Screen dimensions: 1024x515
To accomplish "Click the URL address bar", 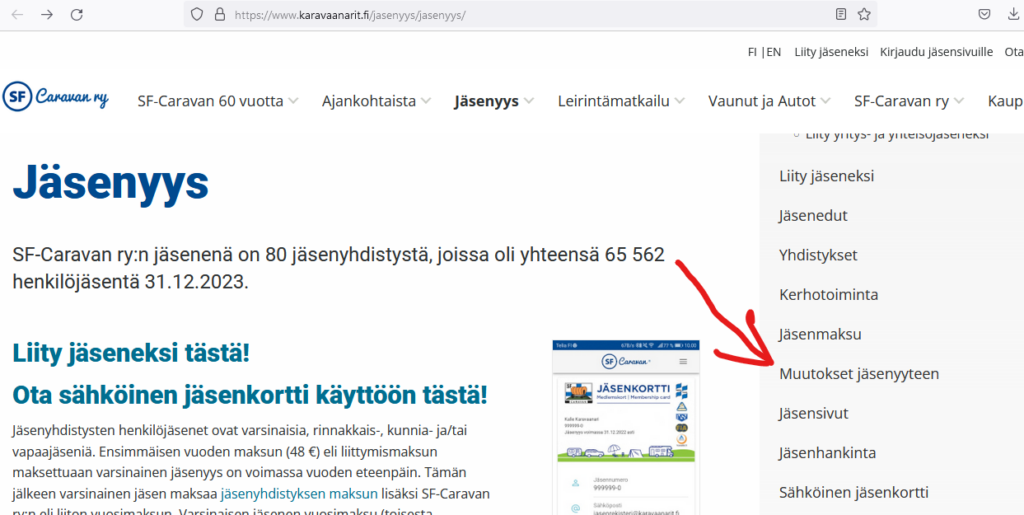I will pyautogui.click(x=520, y=15).
